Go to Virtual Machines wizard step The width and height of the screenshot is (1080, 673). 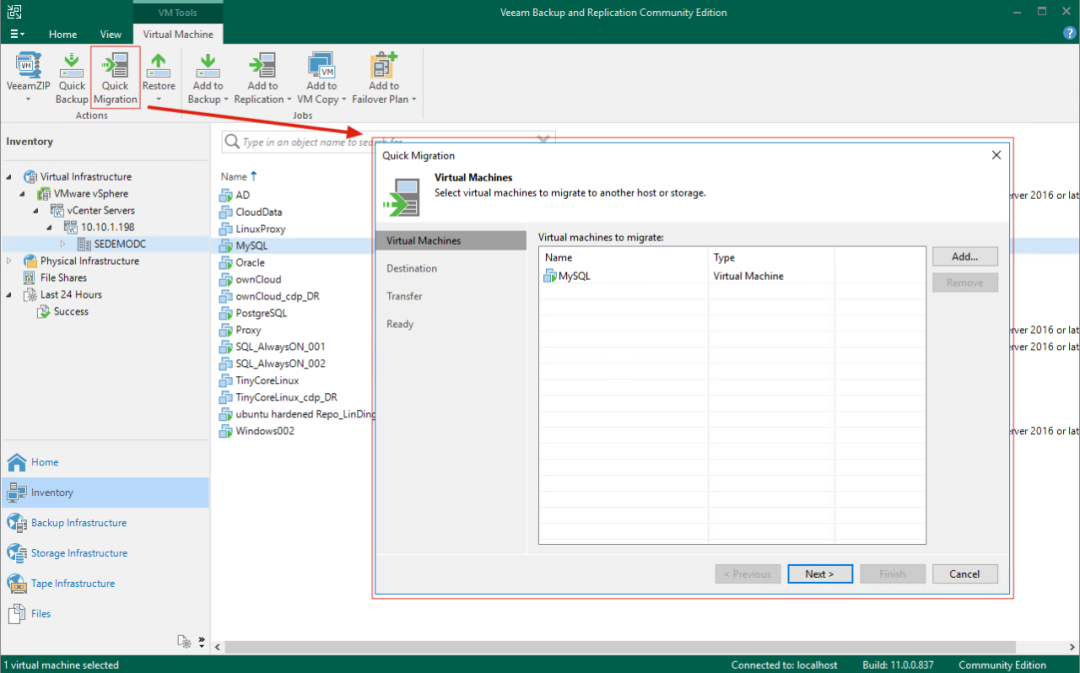click(x=450, y=240)
